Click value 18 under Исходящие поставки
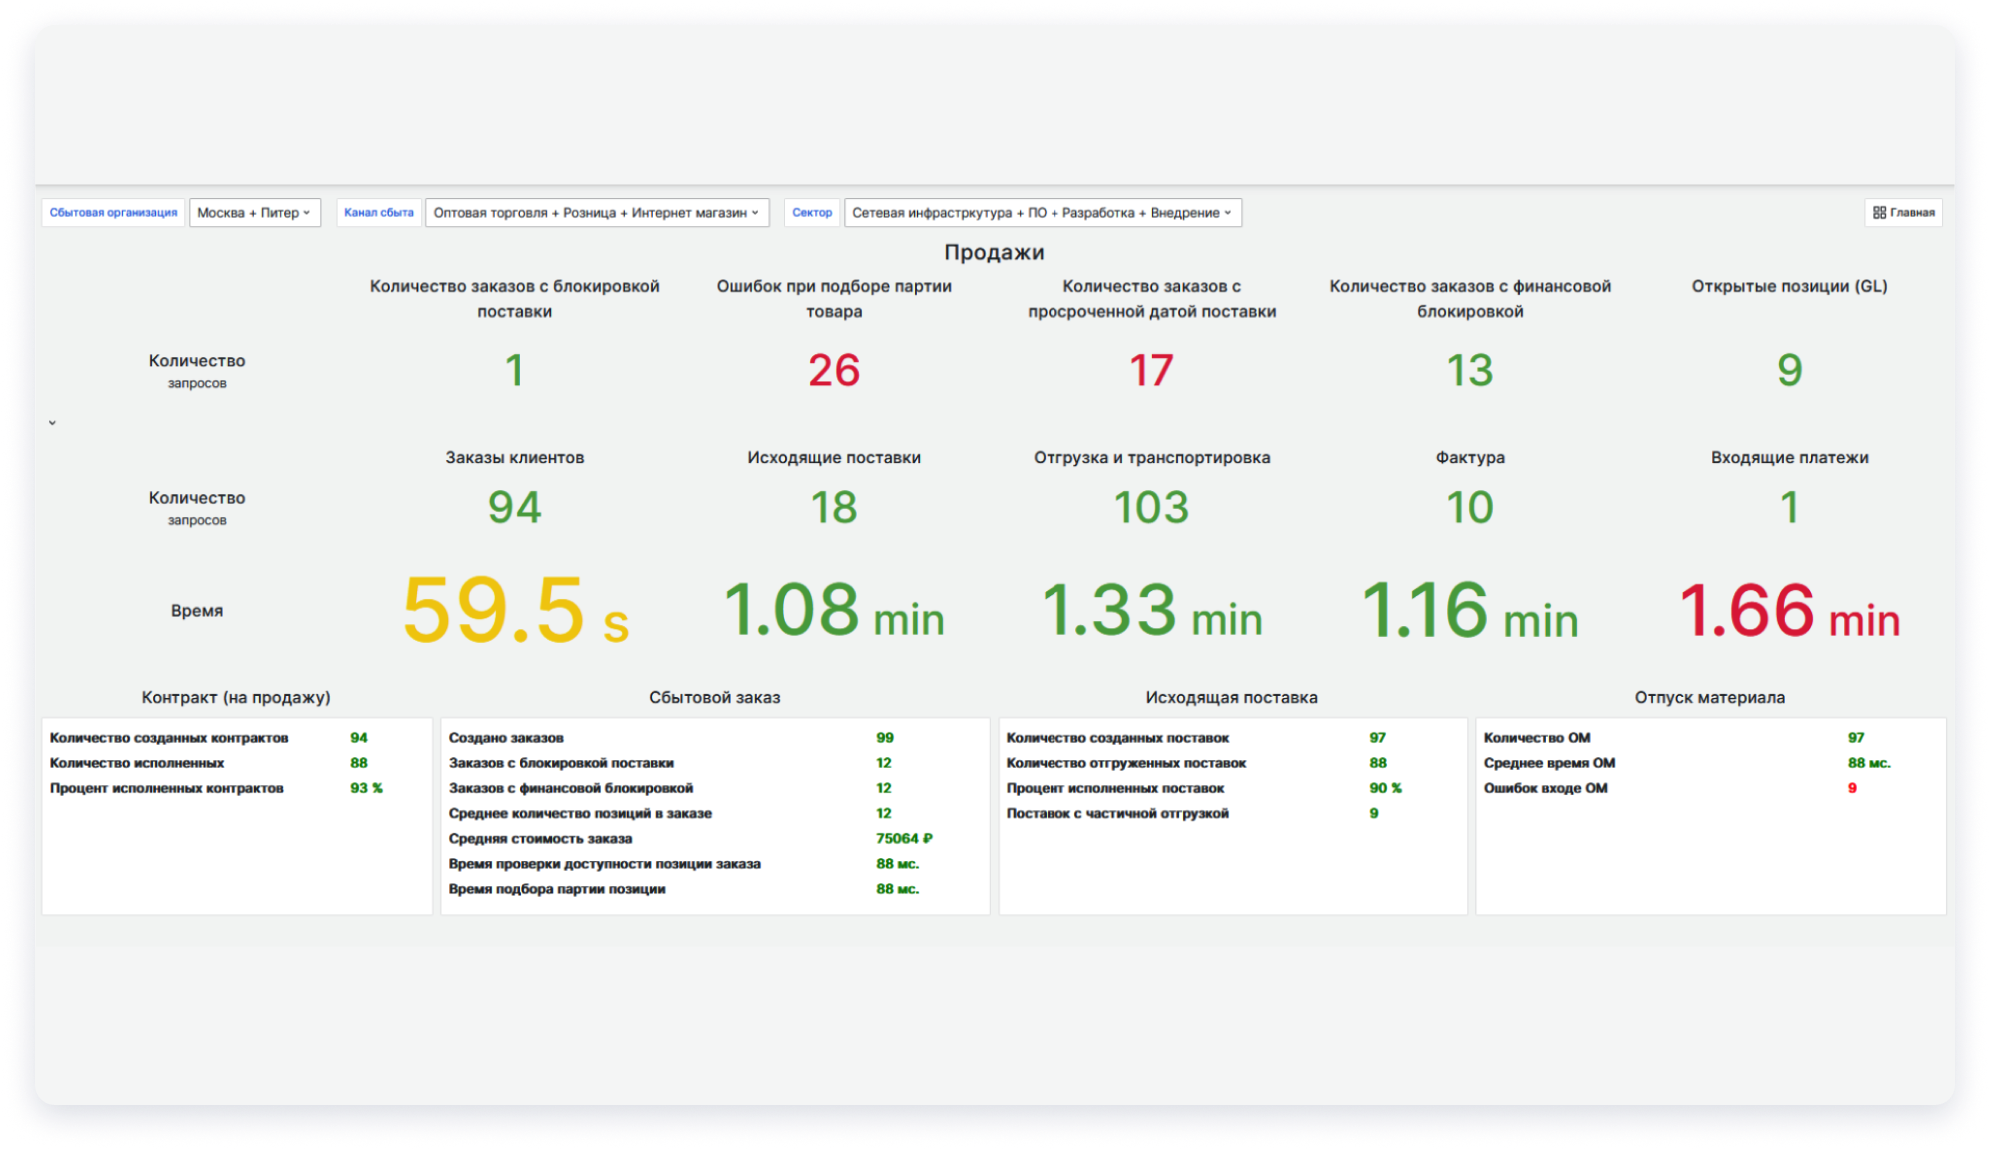Screen dimensions: 1990x1150 click(834, 507)
